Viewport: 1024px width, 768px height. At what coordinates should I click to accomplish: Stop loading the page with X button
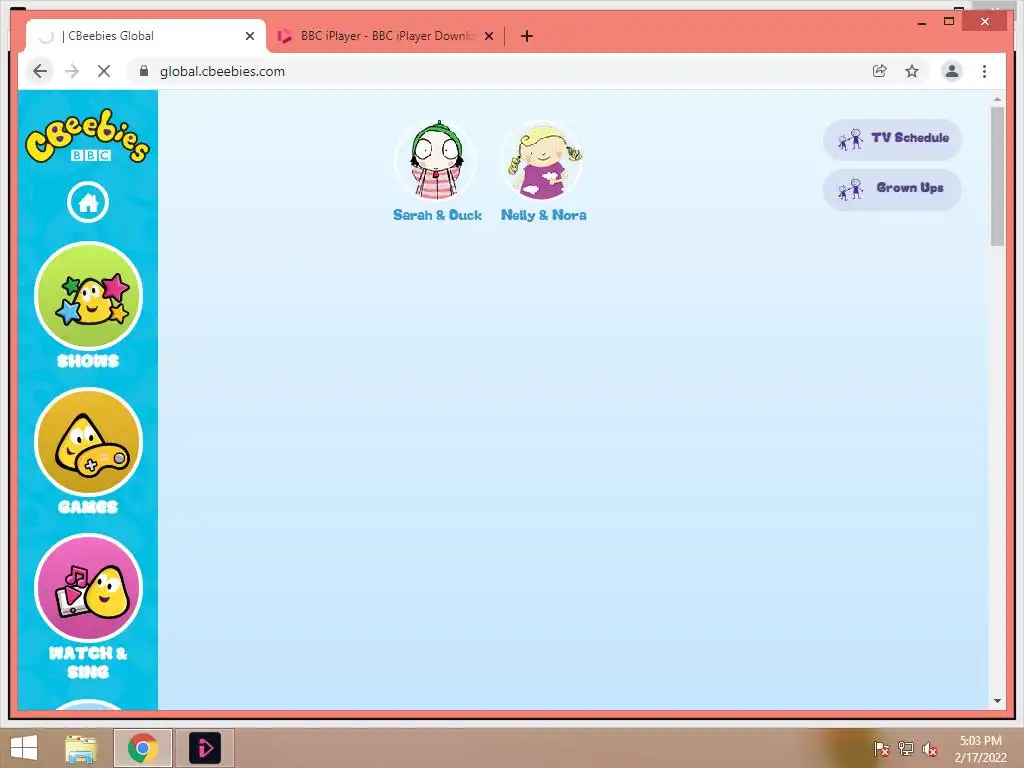coord(104,71)
